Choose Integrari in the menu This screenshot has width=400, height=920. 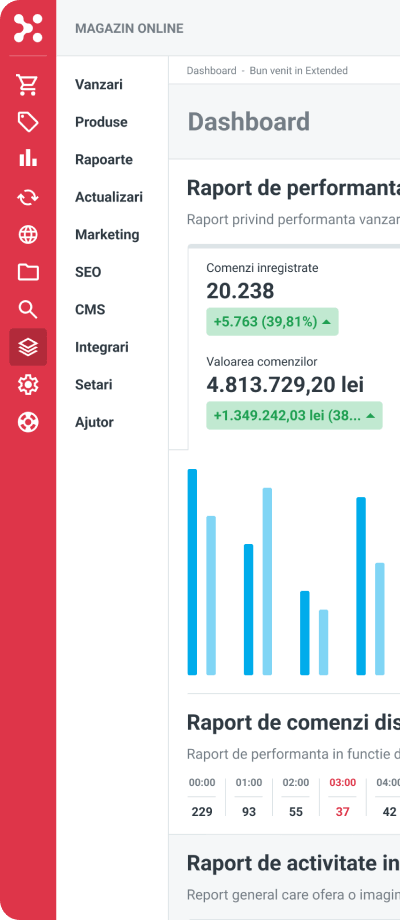[x=101, y=347]
